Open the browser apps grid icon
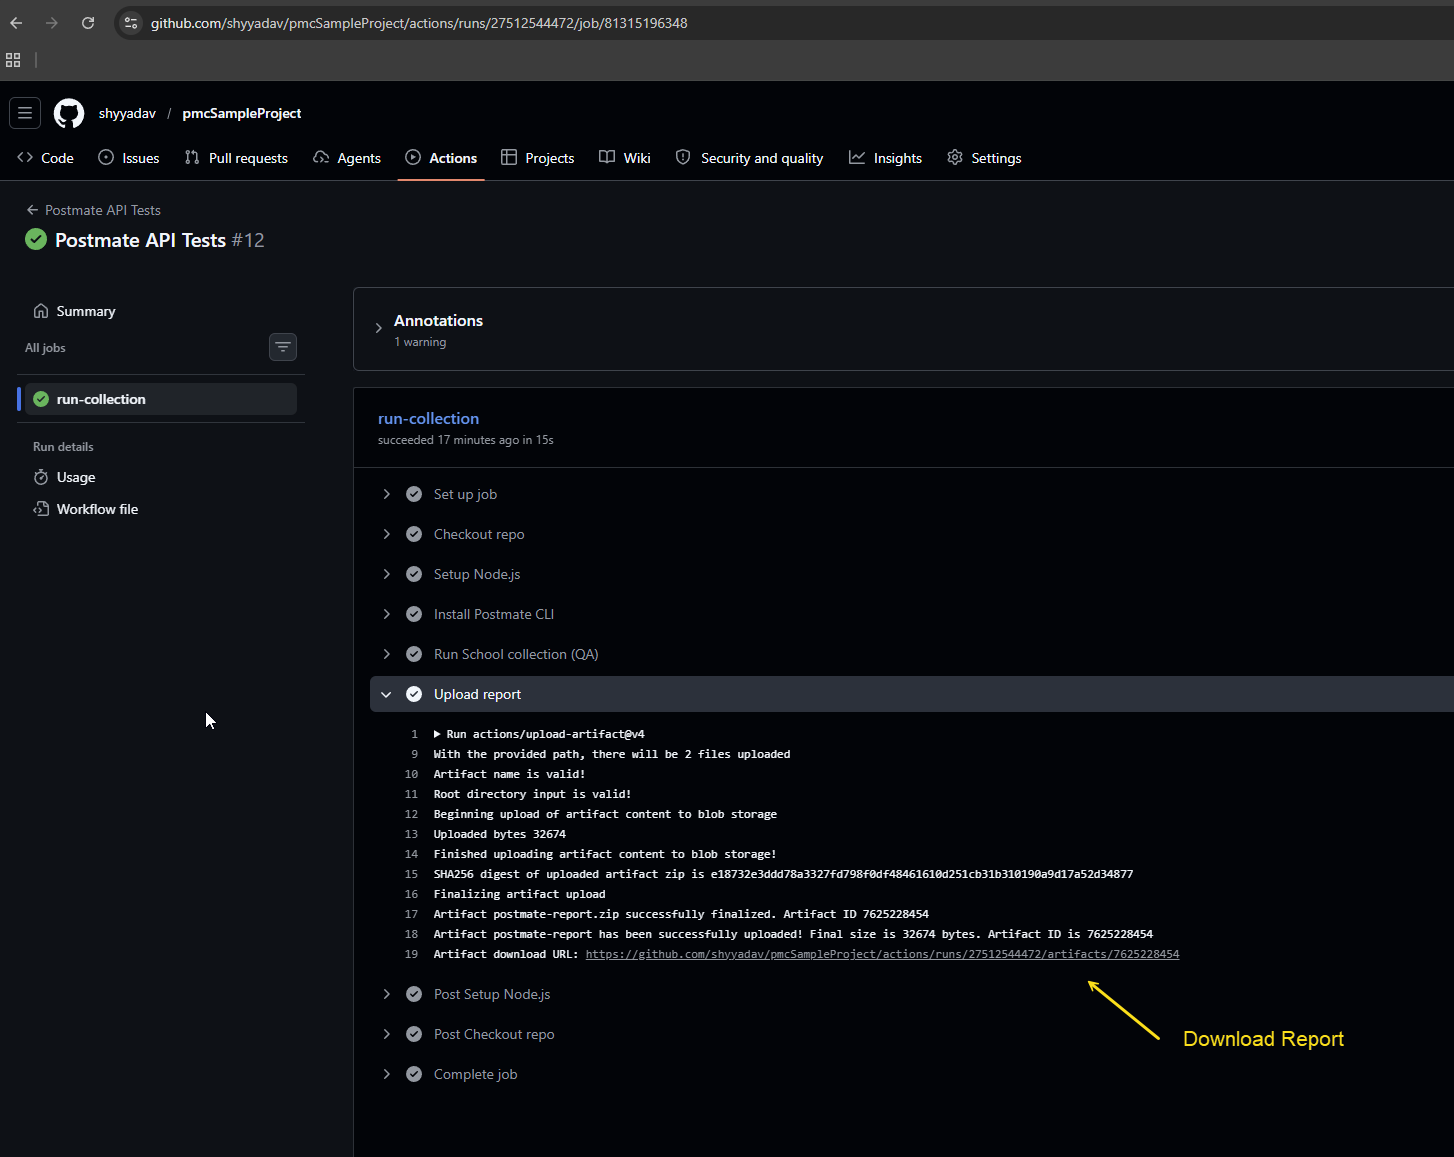 [x=13, y=60]
